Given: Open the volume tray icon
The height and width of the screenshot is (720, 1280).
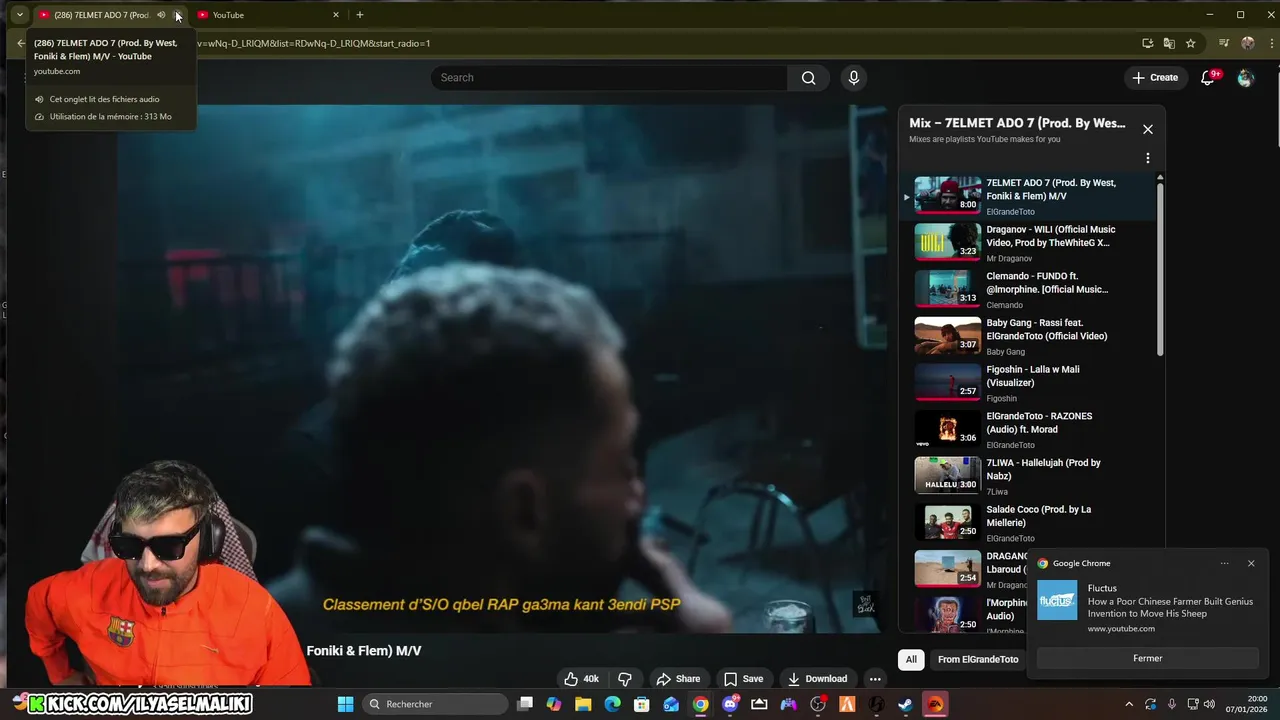Looking at the screenshot, I should tap(1209, 704).
